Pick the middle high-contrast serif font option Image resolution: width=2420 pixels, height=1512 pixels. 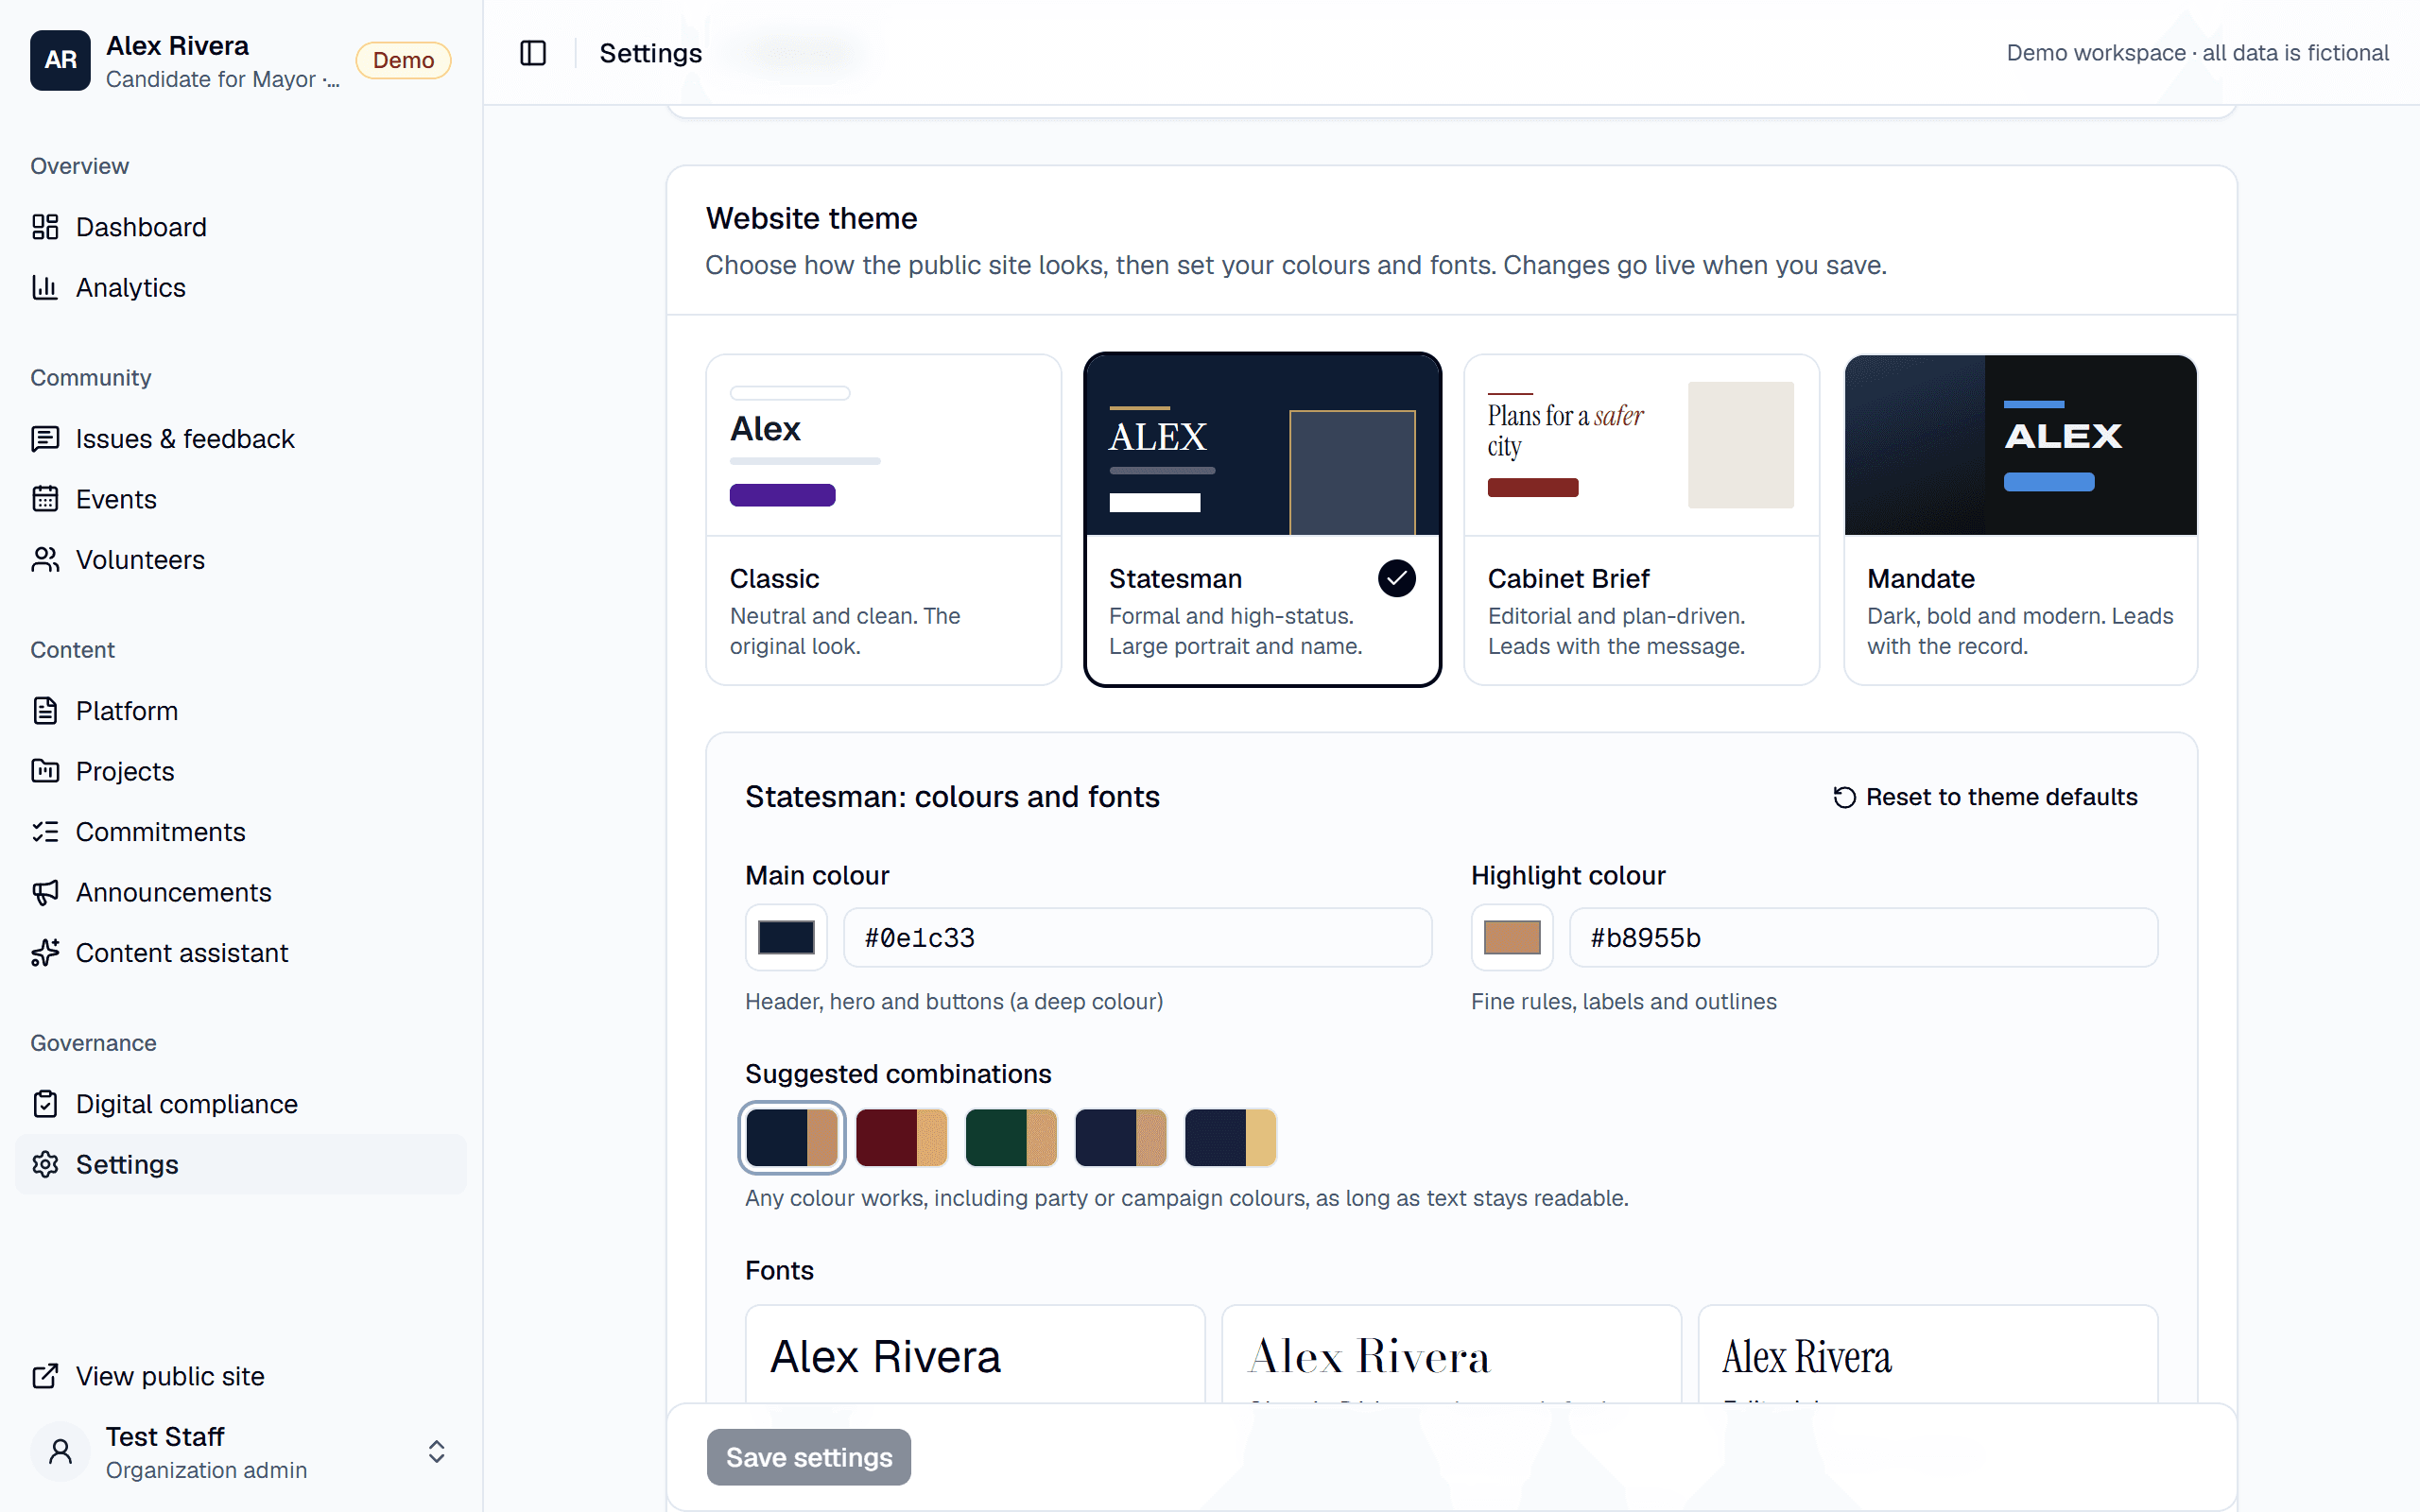point(1451,1354)
